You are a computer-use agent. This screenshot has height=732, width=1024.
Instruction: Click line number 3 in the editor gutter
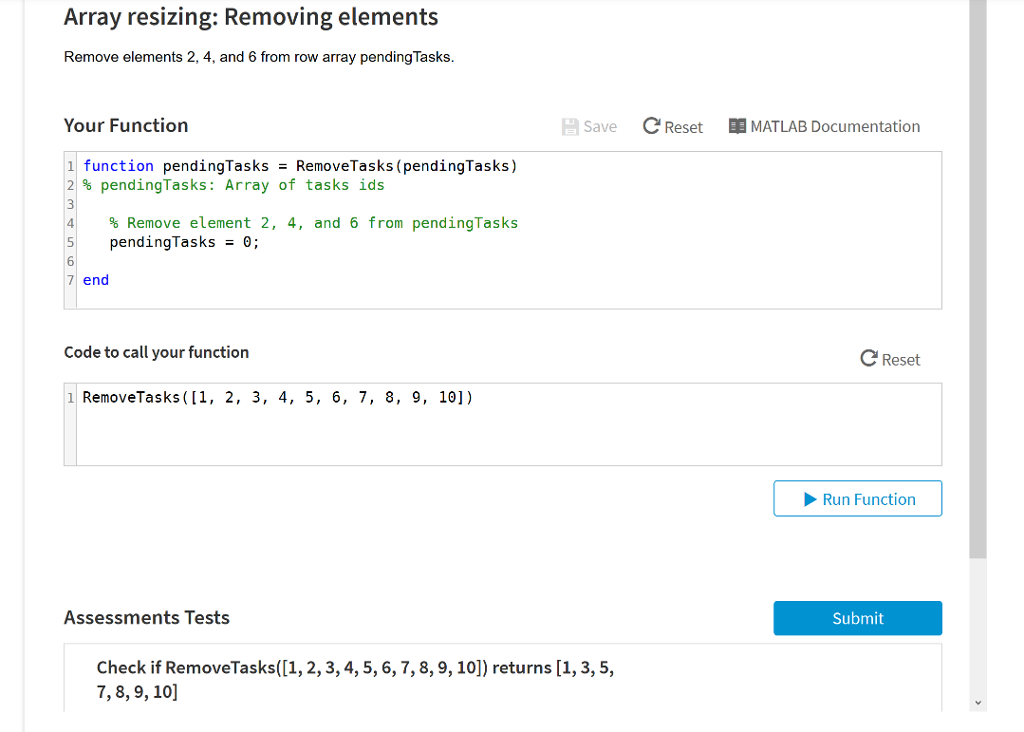point(71,204)
